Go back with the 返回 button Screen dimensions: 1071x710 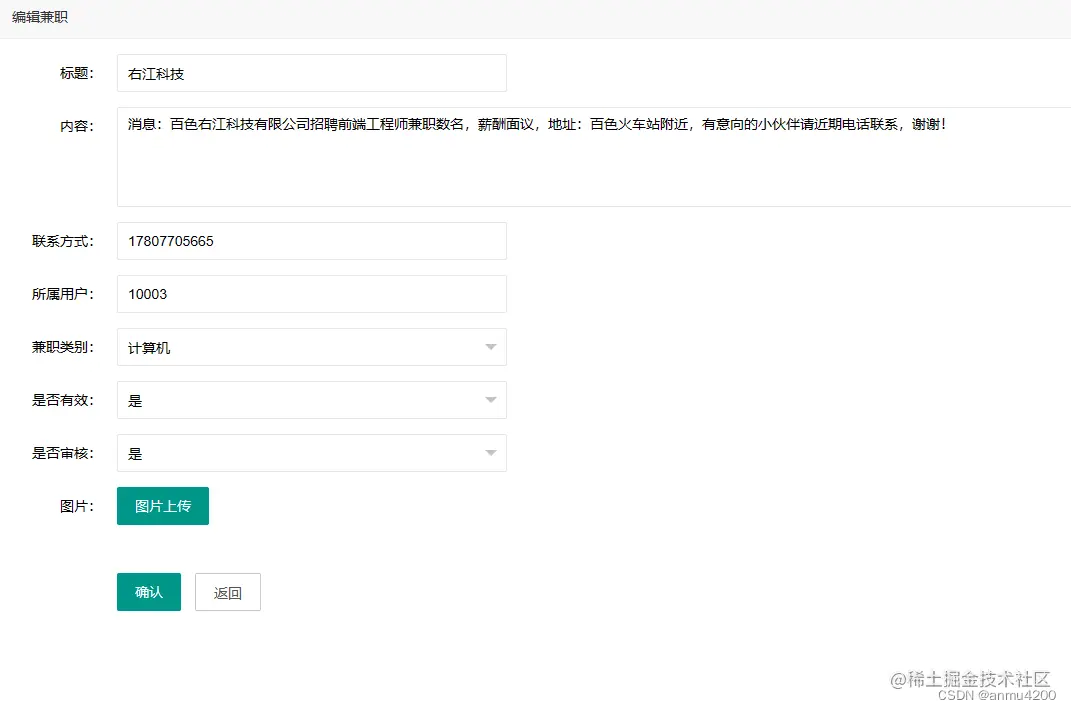[227, 592]
